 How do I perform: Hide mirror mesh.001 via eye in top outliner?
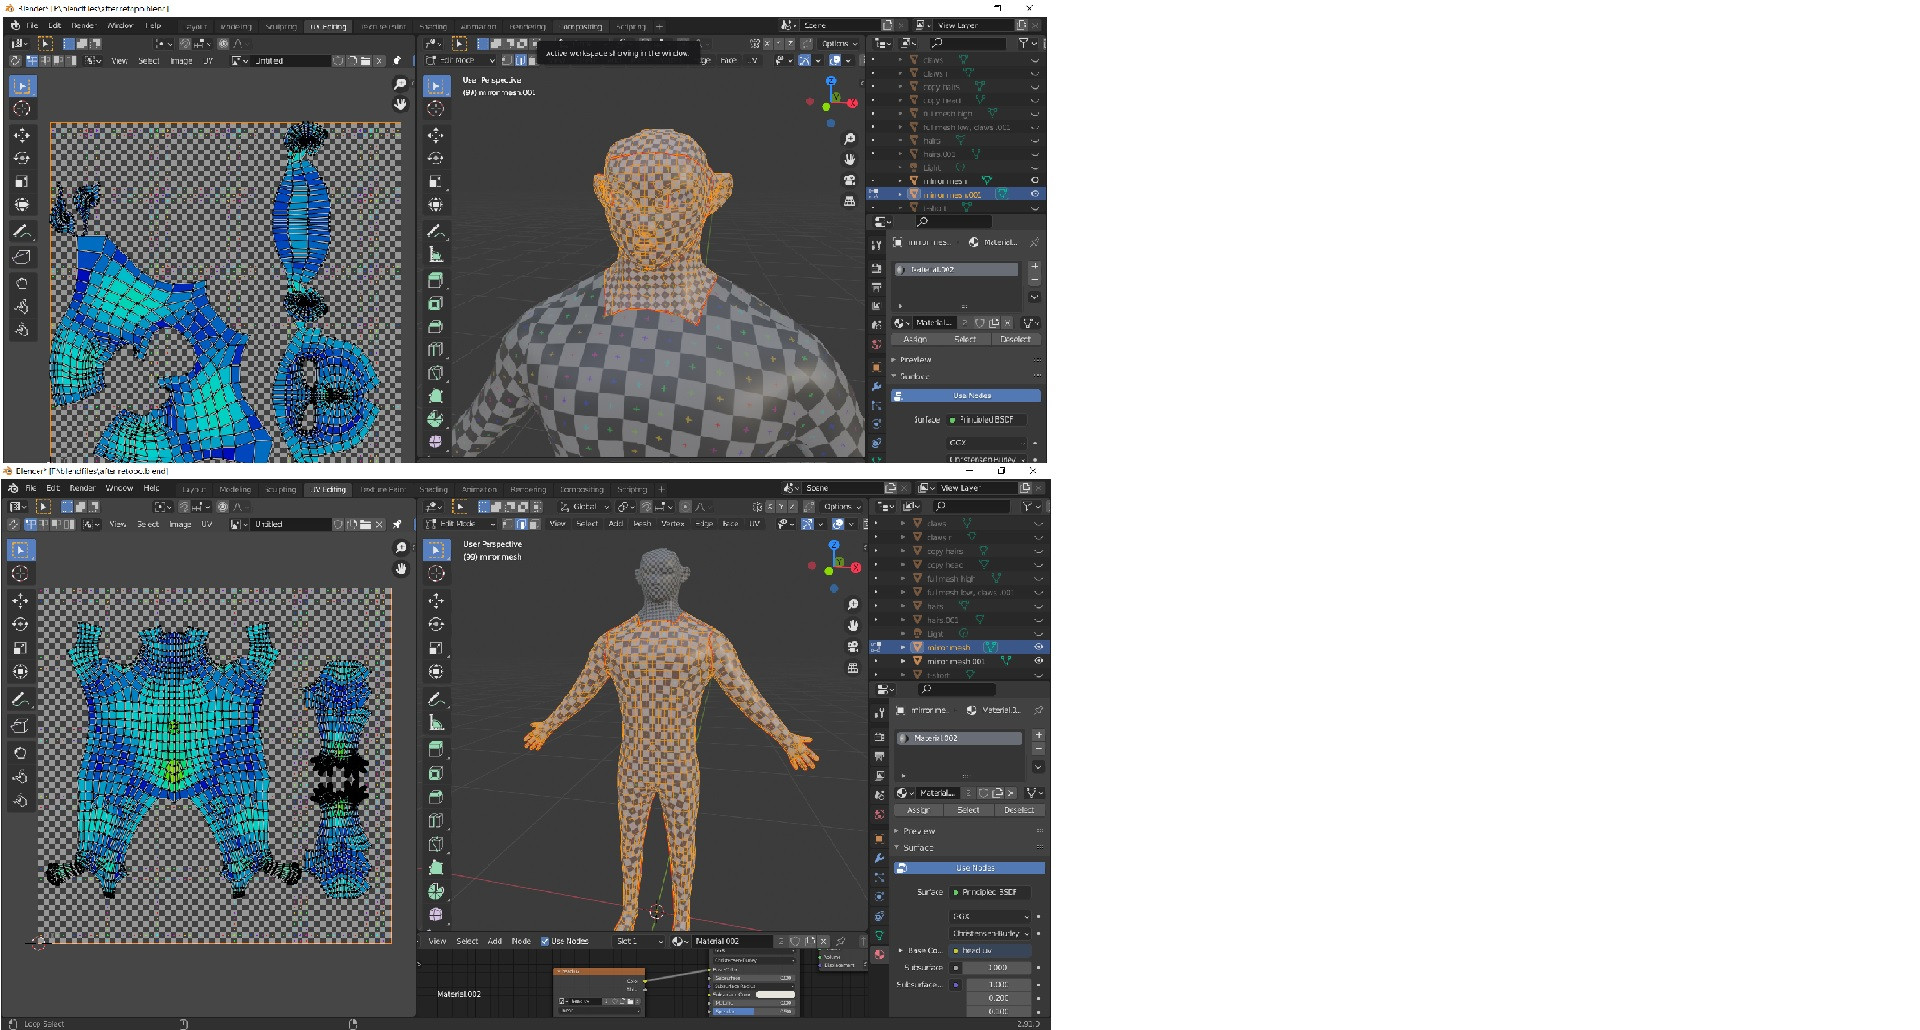pyautogui.click(x=1035, y=194)
